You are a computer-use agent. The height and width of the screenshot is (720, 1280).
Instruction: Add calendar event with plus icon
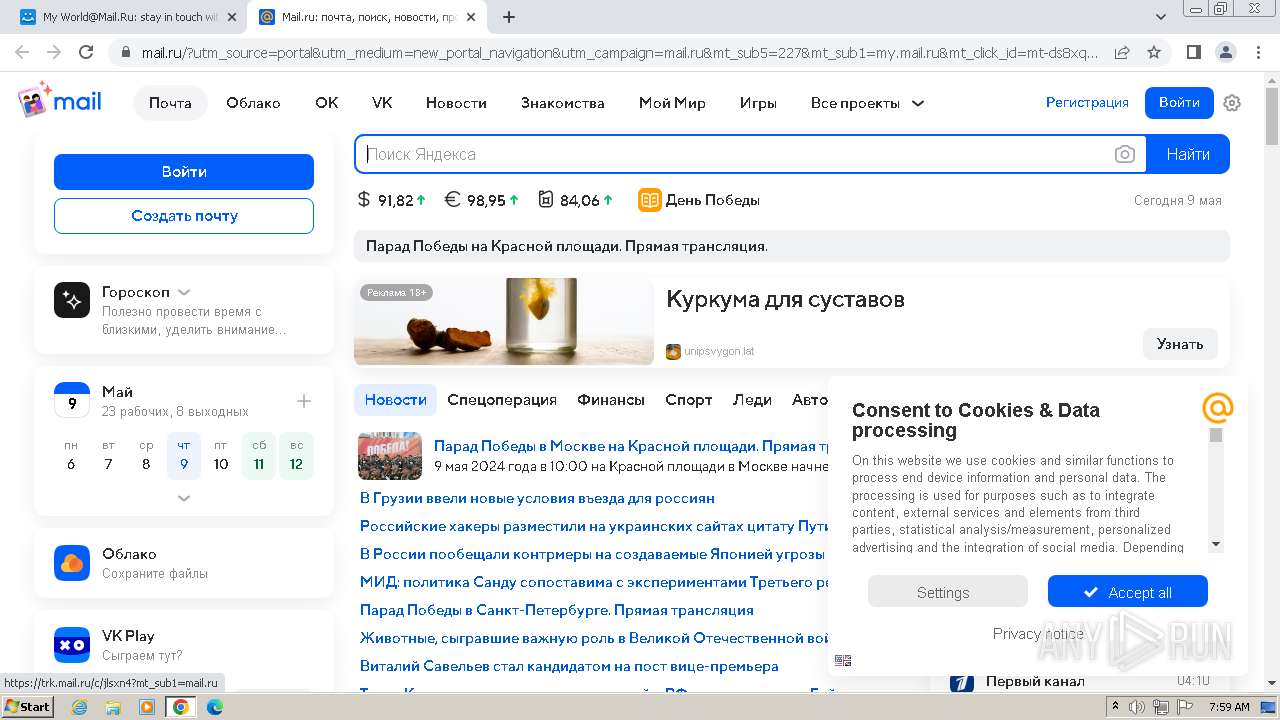coord(304,401)
